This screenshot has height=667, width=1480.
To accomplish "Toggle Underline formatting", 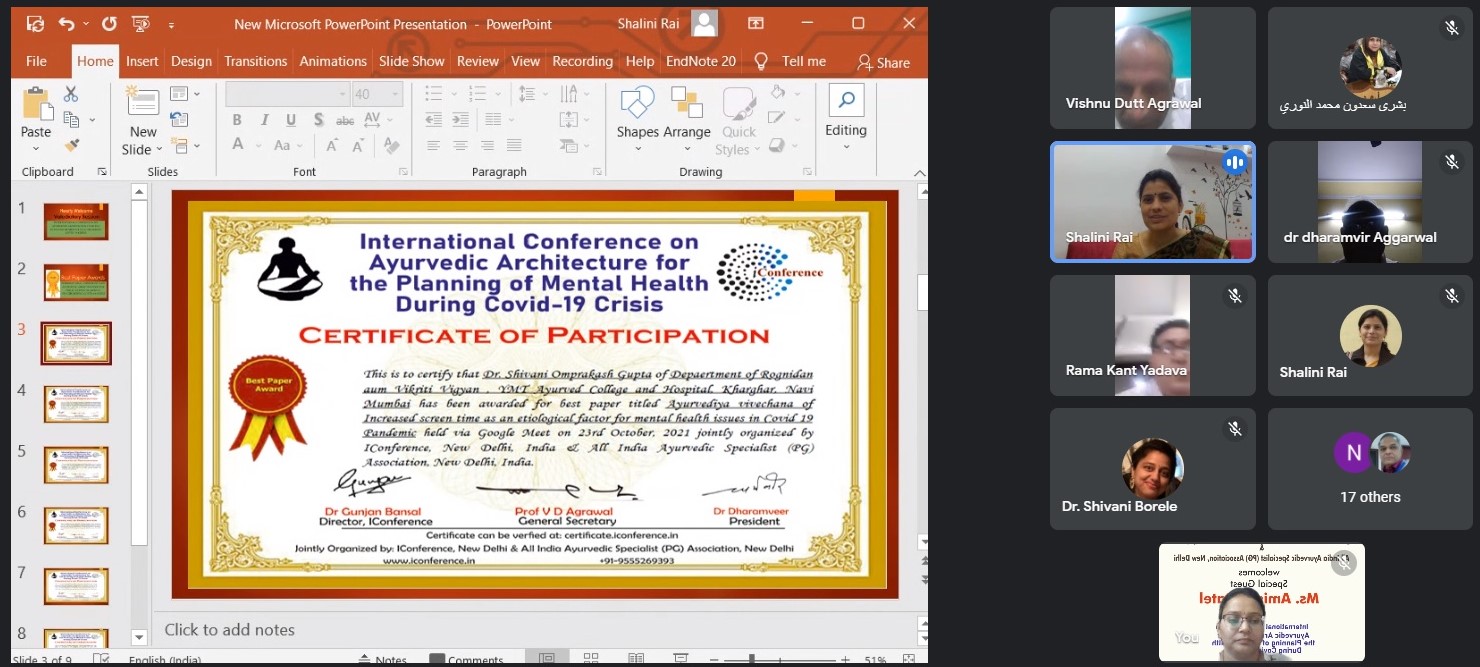I will pyautogui.click(x=291, y=120).
